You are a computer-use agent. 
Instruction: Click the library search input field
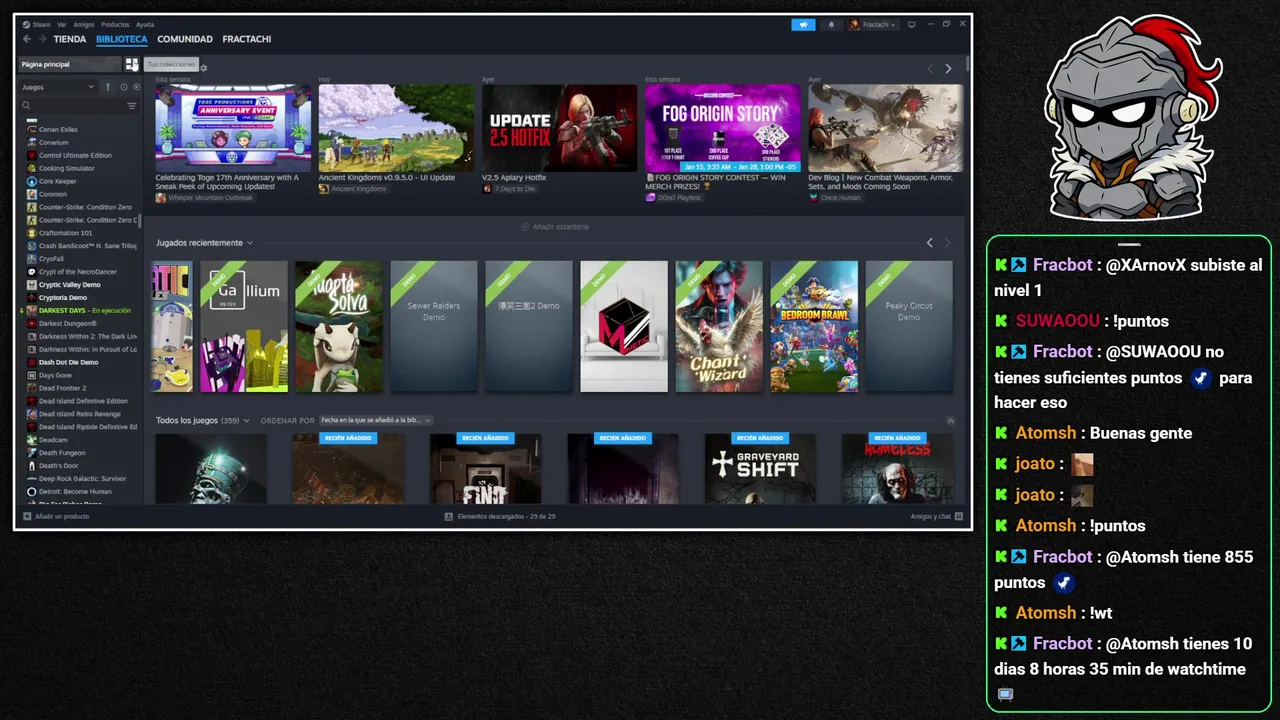[x=78, y=105]
